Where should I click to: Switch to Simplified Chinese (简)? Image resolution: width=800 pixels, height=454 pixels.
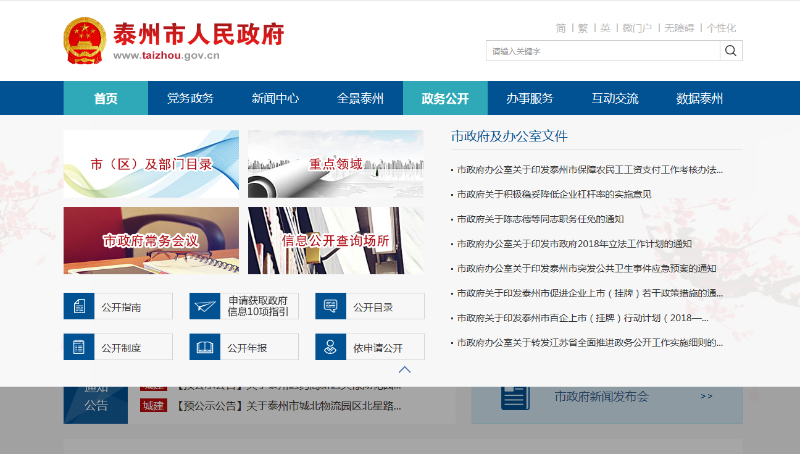[x=561, y=28]
